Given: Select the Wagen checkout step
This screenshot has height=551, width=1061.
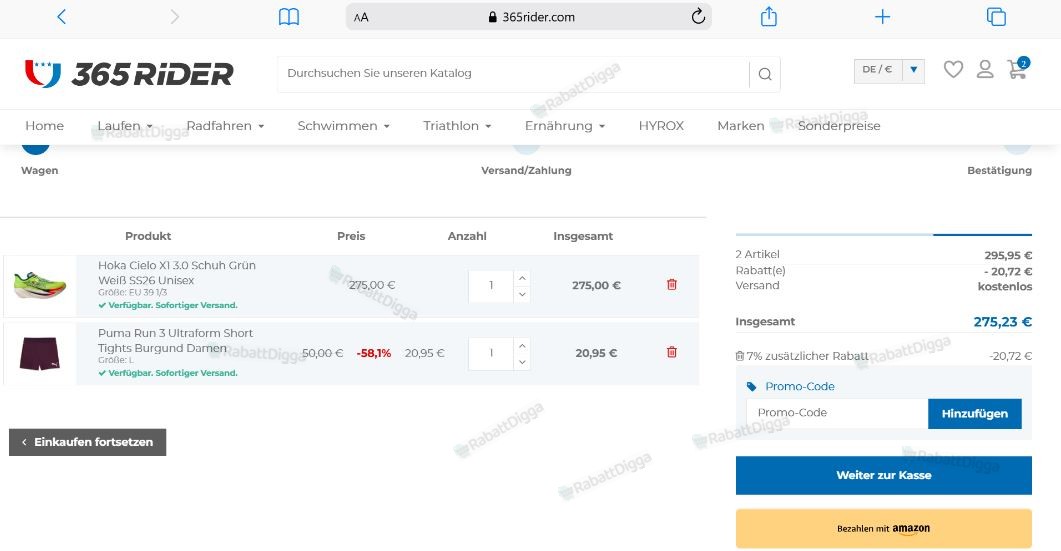Looking at the screenshot, I should 39,171.
